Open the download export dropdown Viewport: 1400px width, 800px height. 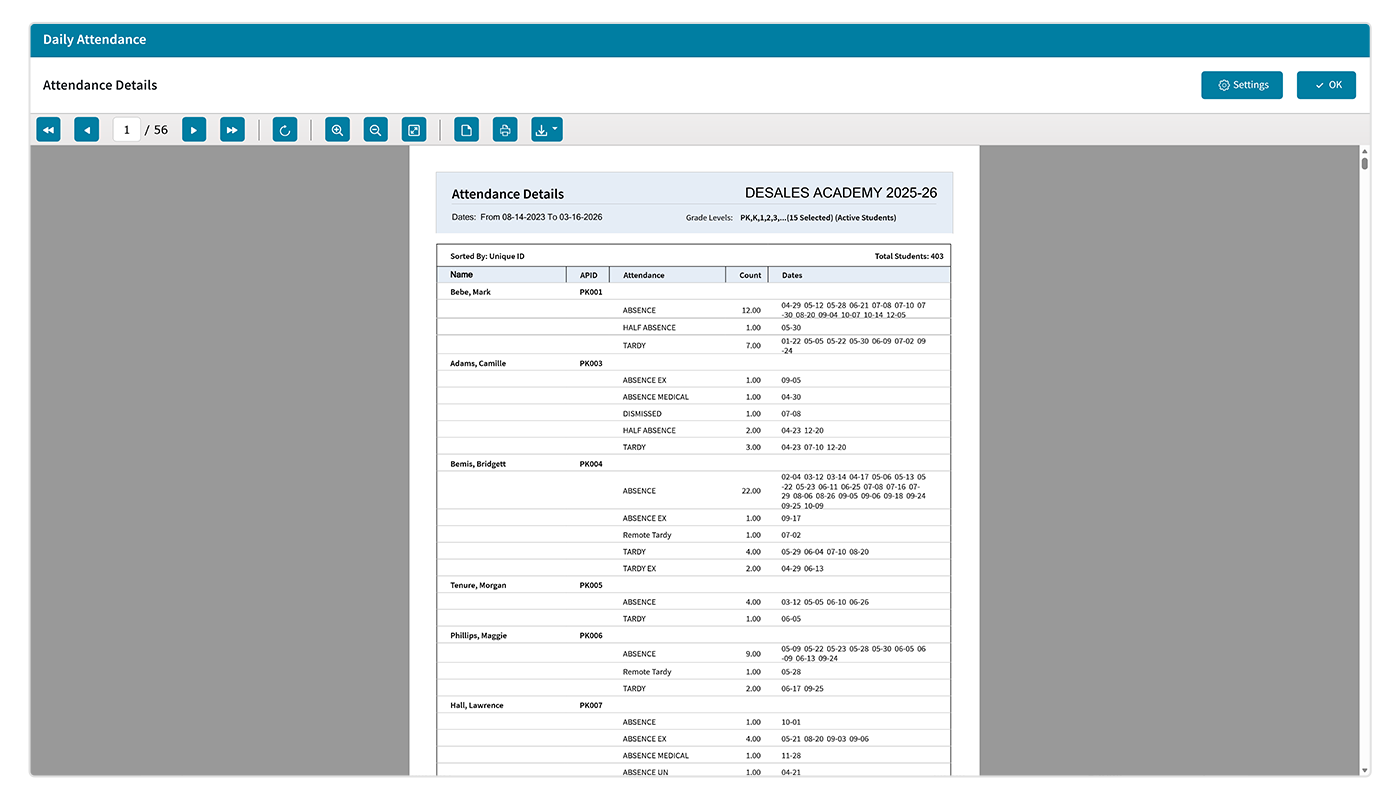tap(547, 129)
